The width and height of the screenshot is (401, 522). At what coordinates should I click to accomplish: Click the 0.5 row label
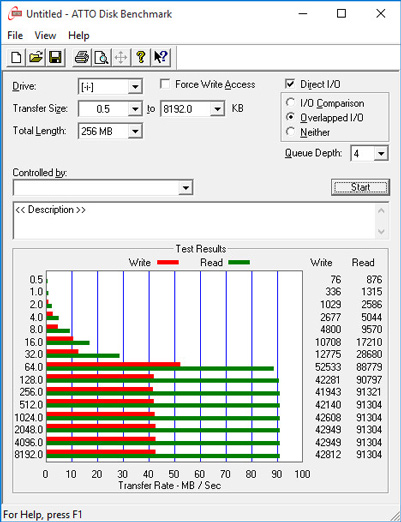click(x=36, y=279)
